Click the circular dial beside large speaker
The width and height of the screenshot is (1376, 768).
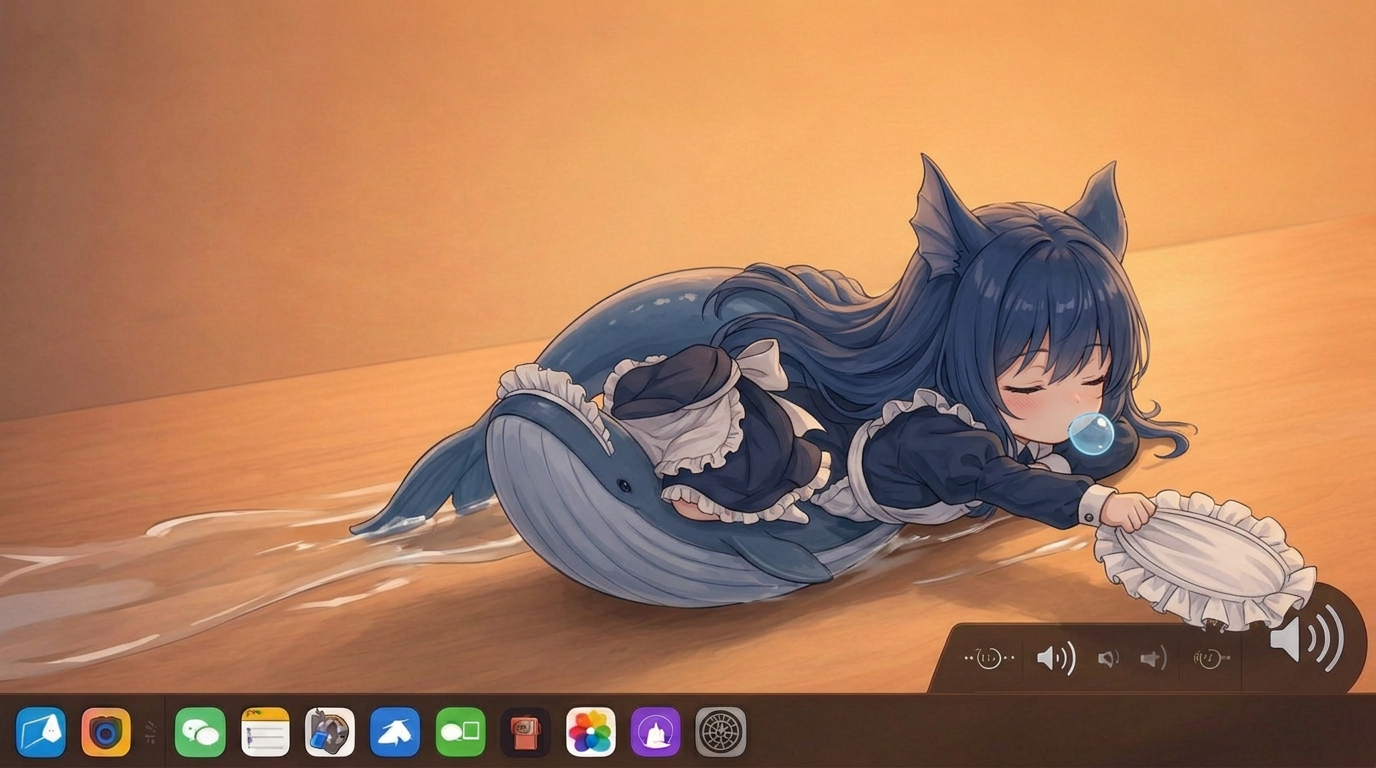click(1210, 658)
